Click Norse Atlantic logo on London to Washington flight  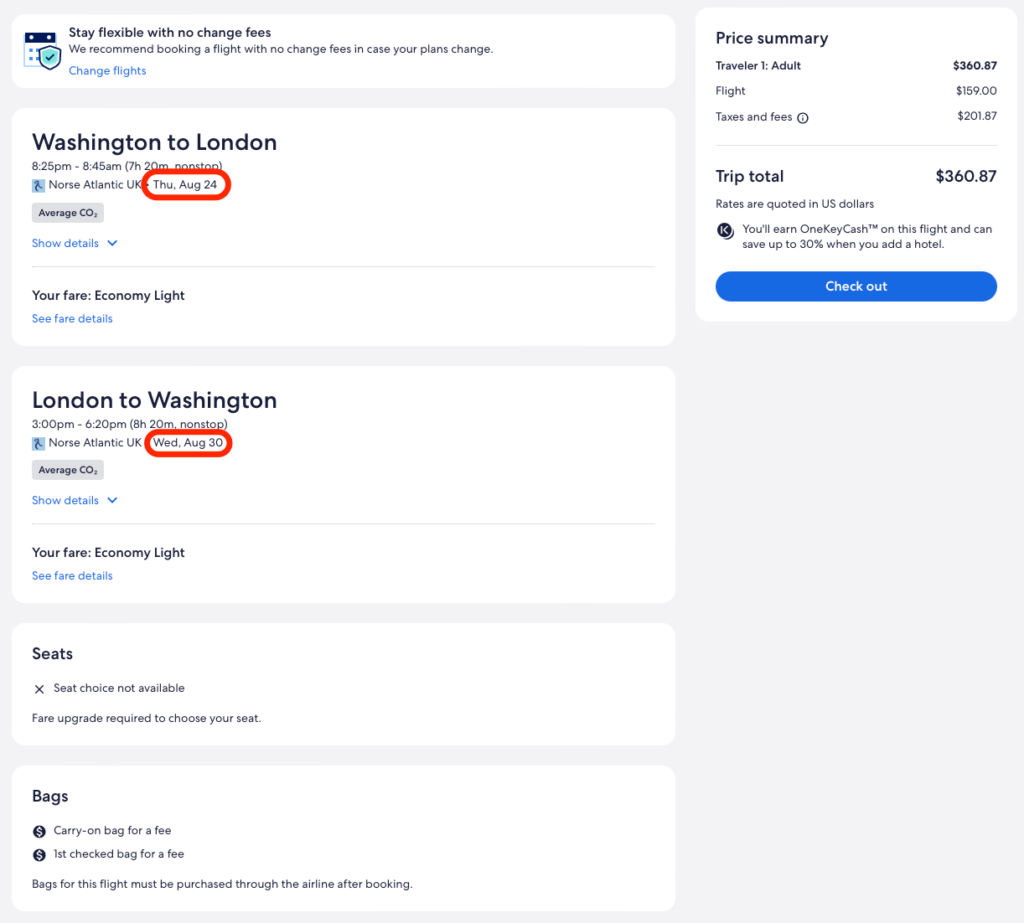coord(38,443)
